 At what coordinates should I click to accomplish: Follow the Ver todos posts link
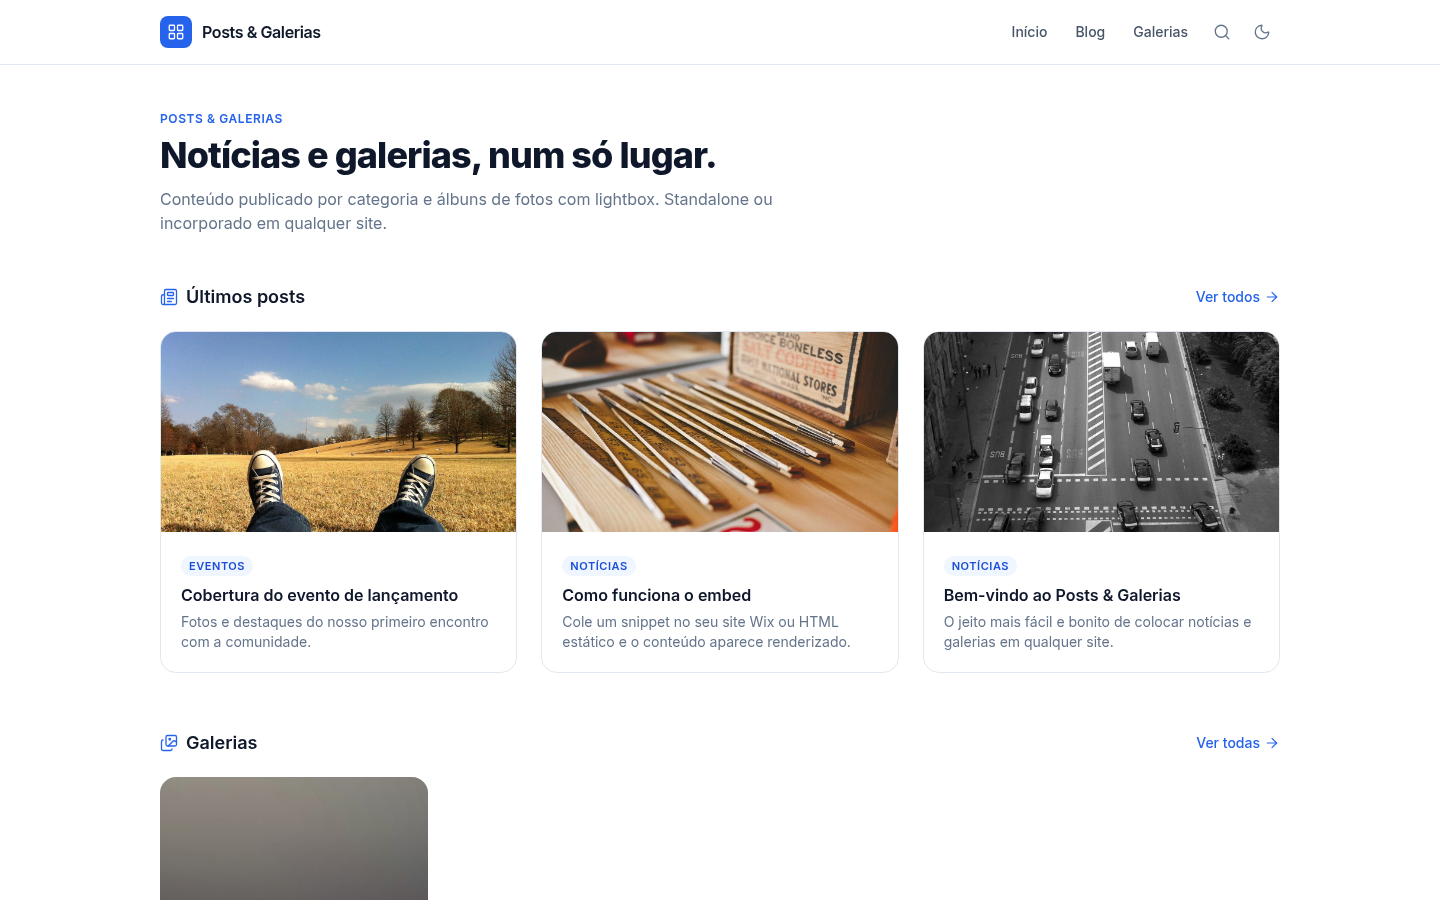click(1237, 297)
